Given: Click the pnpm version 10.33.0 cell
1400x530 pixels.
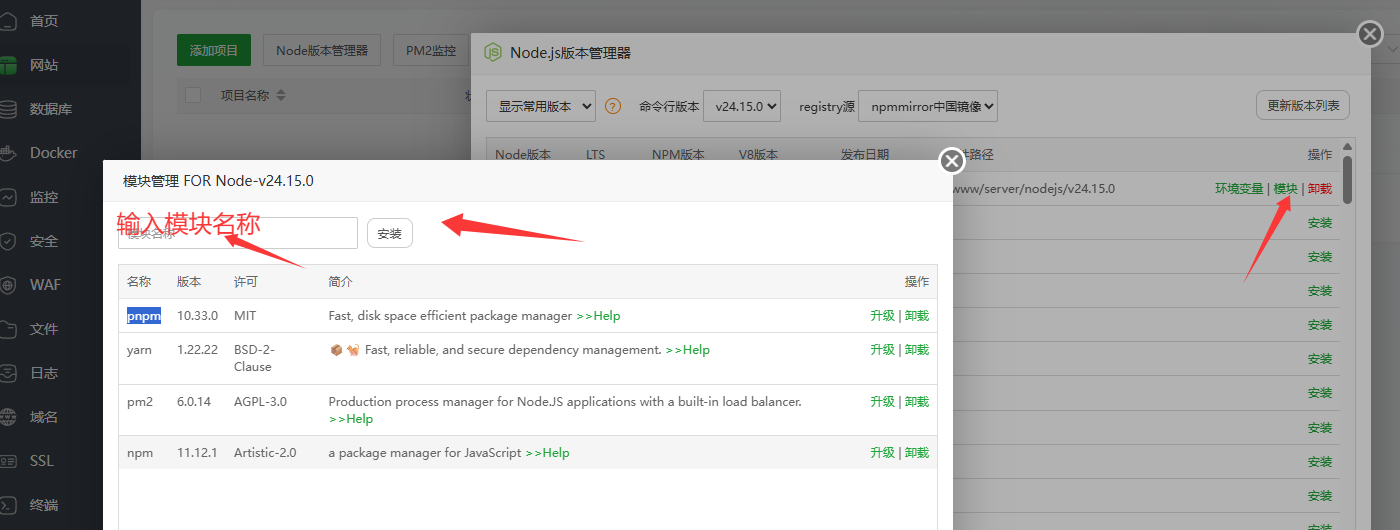Looking at the screenshot, I should click(197, 316).
